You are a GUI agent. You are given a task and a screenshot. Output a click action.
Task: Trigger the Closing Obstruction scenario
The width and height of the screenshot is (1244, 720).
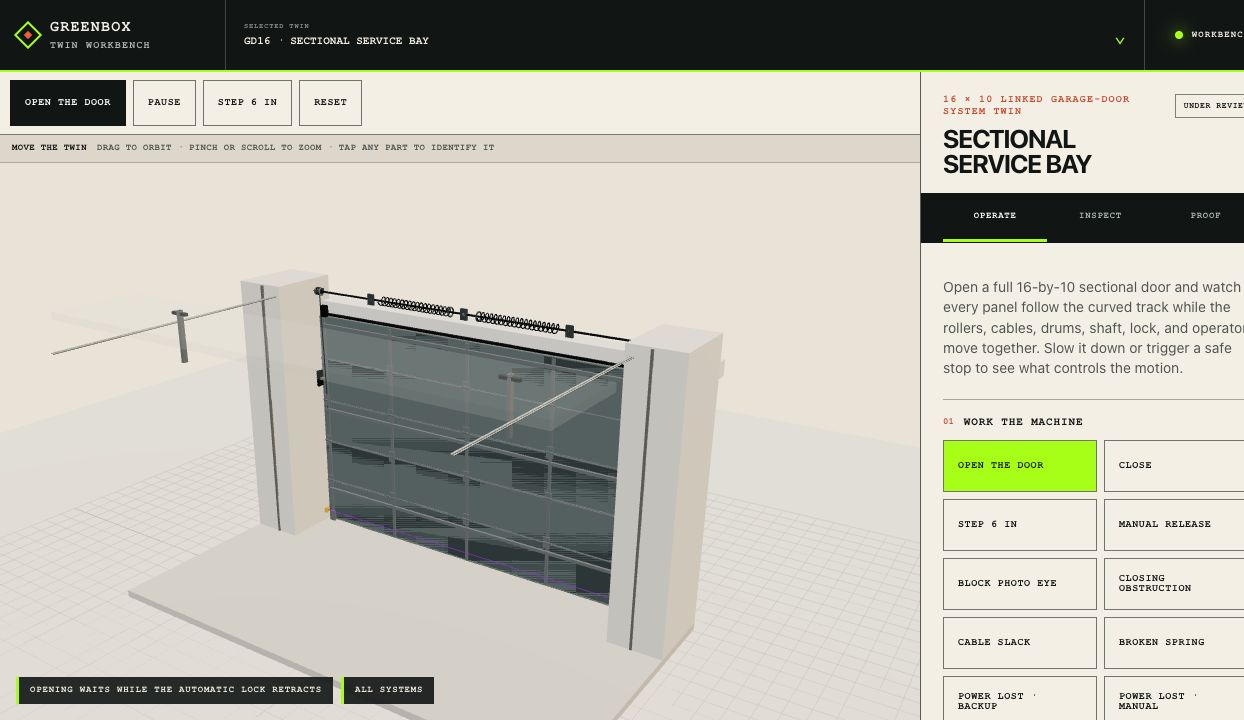(1174, 584)
